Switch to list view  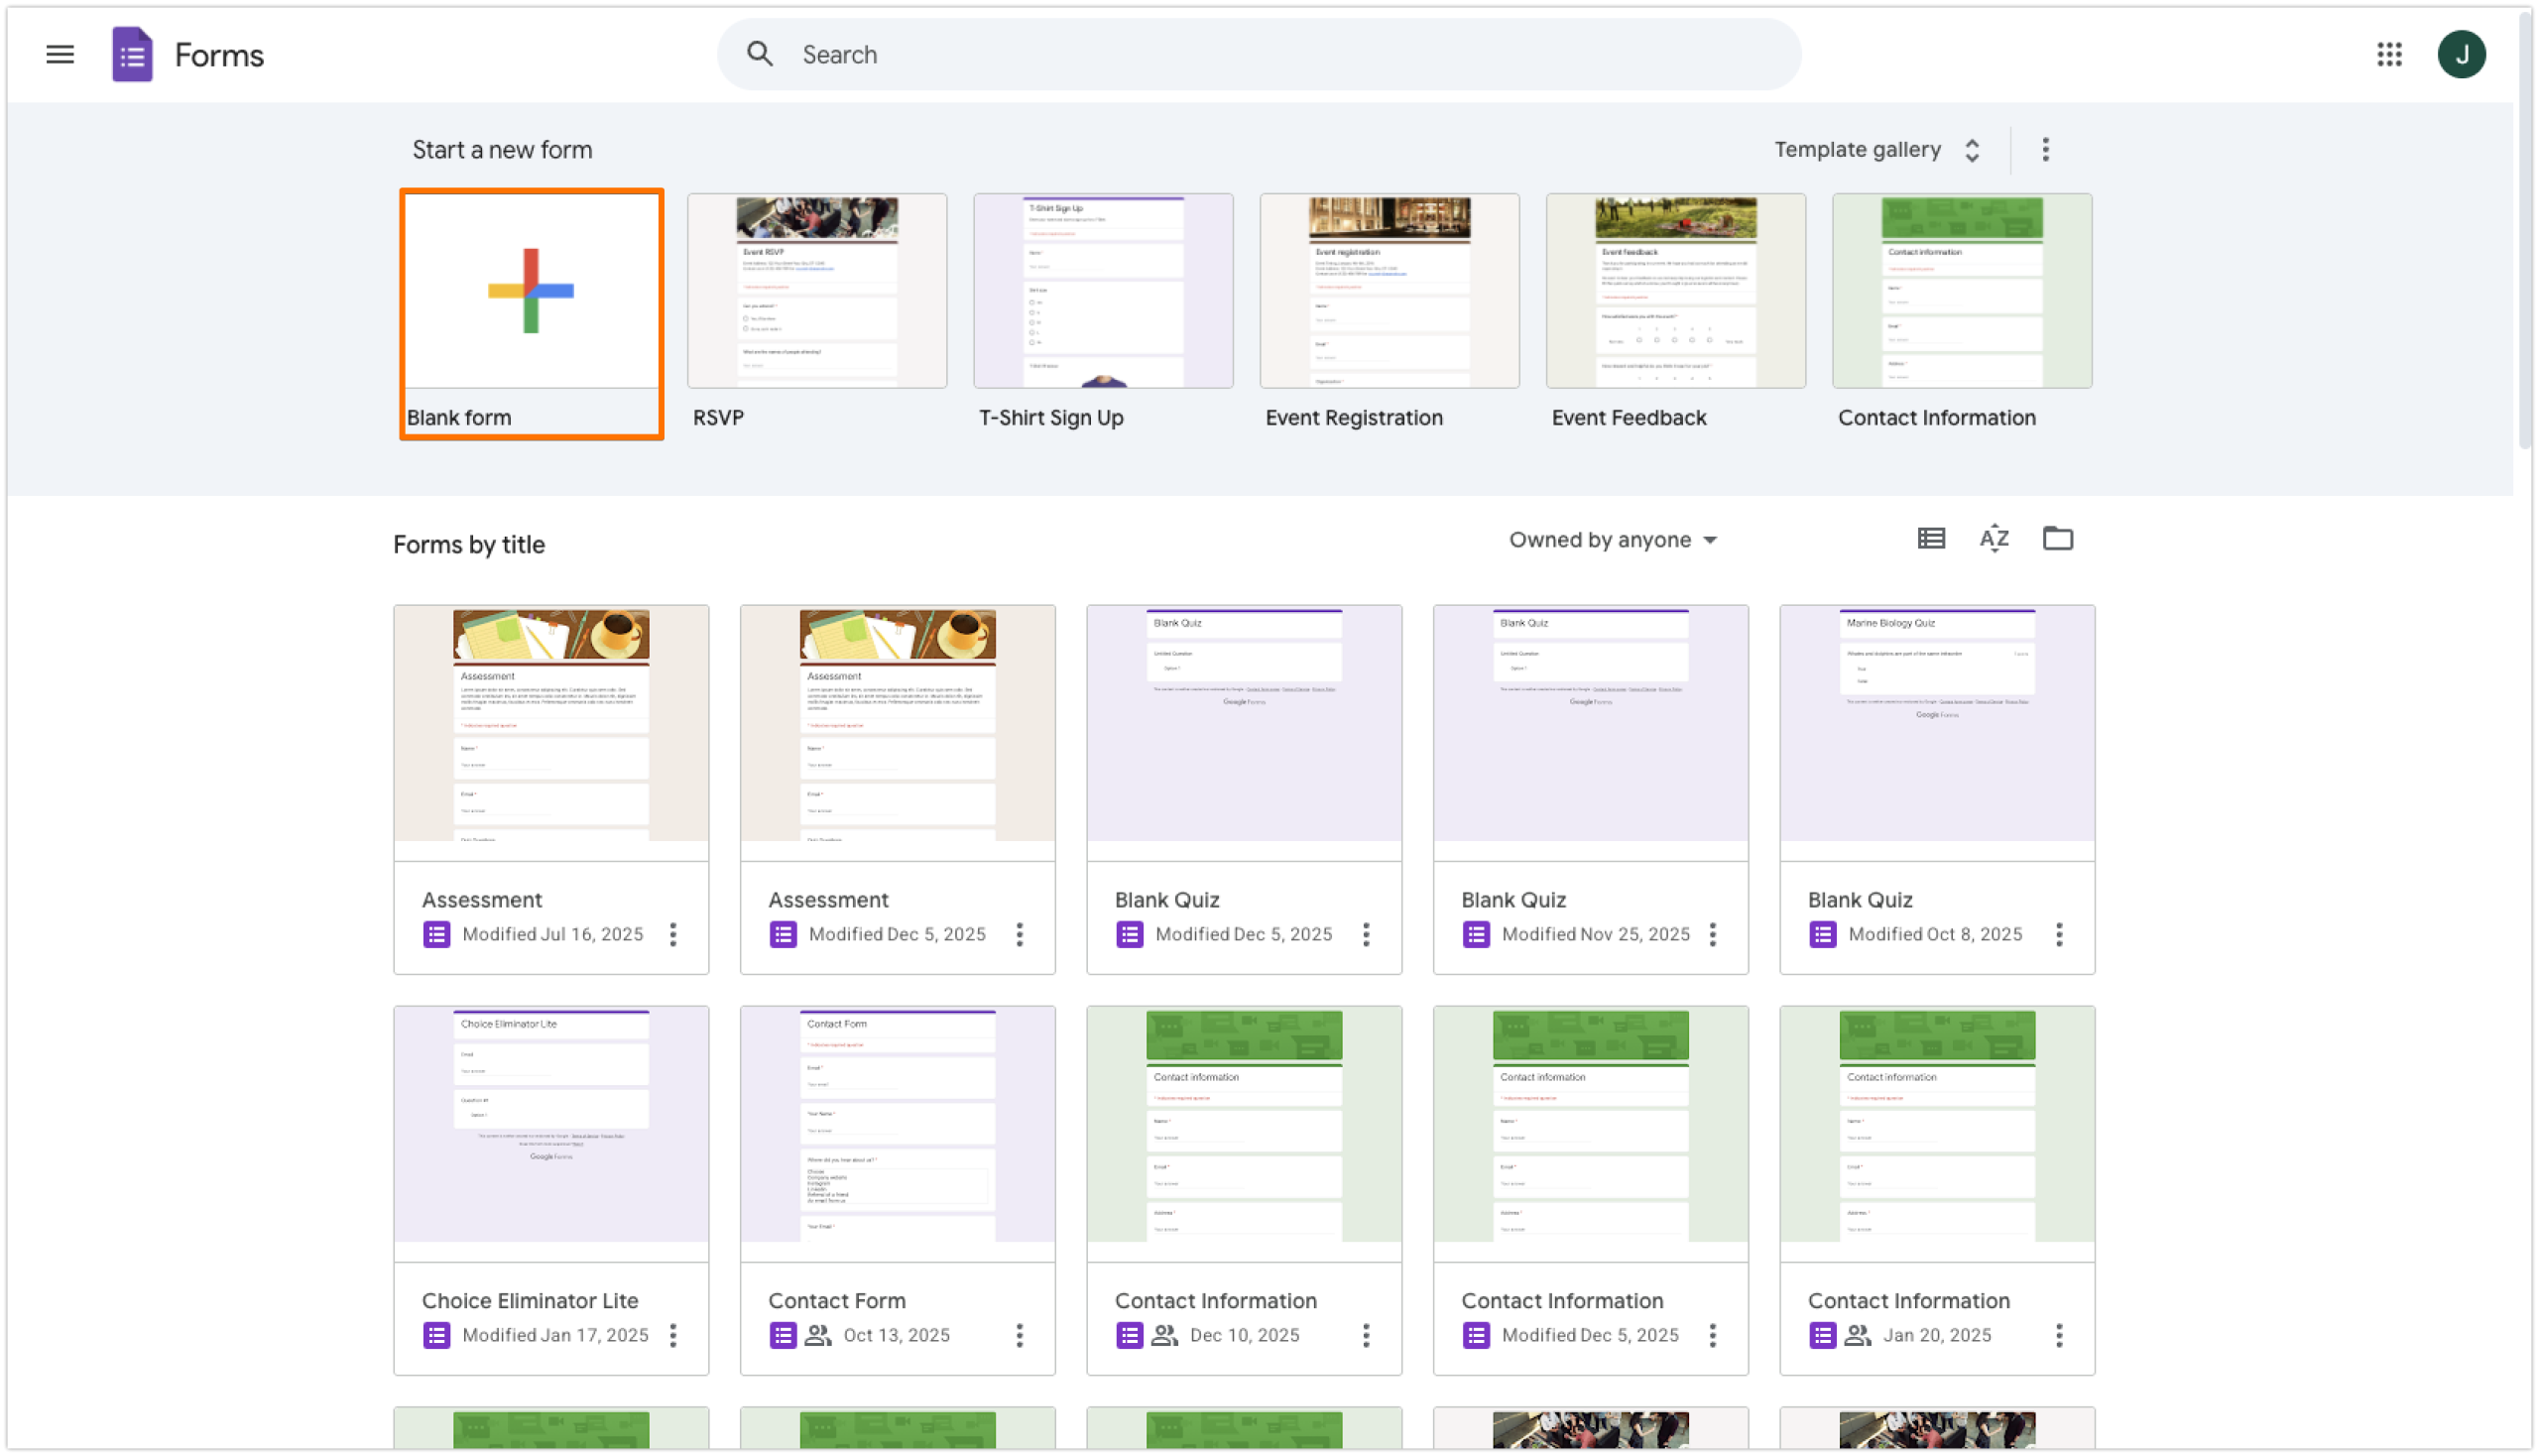[x=1931, y=539]
